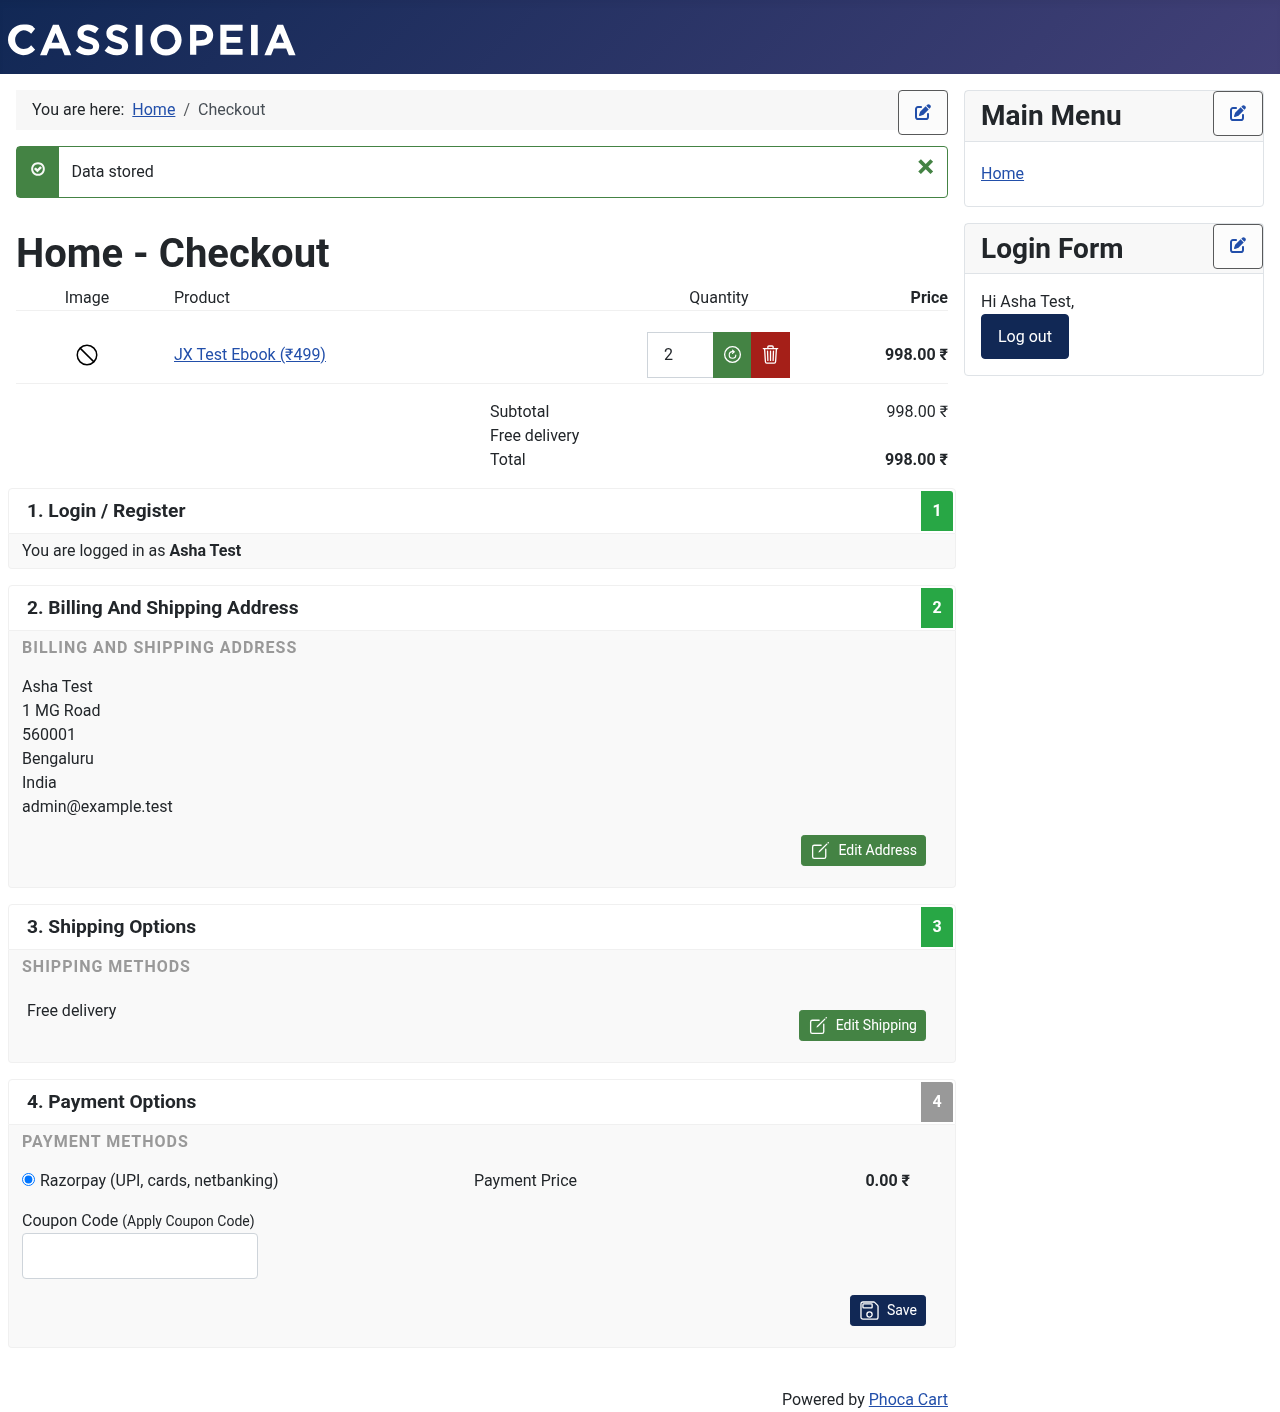The image size is (1280, 1412).
Task: Click the CASSIOPEIA site logo
Action: tap(152, 40)
